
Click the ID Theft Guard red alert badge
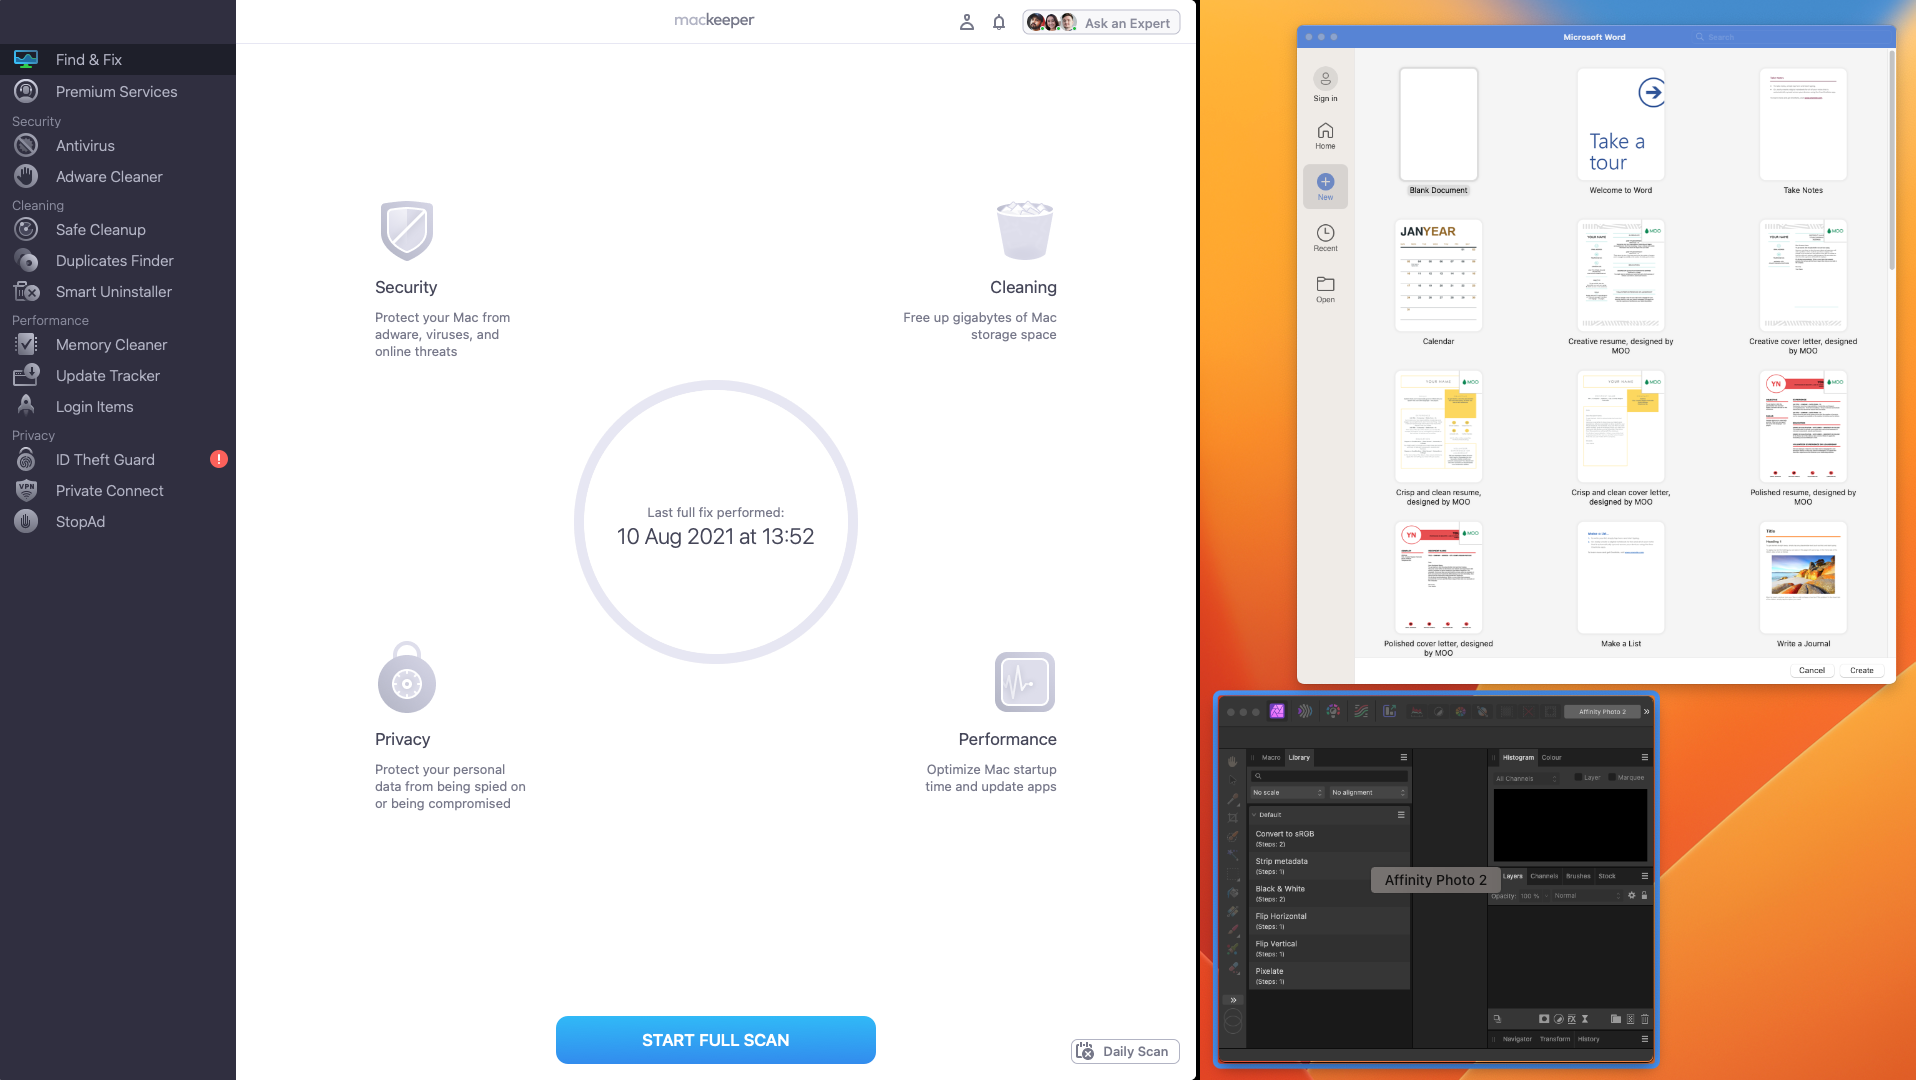point(219,459)
